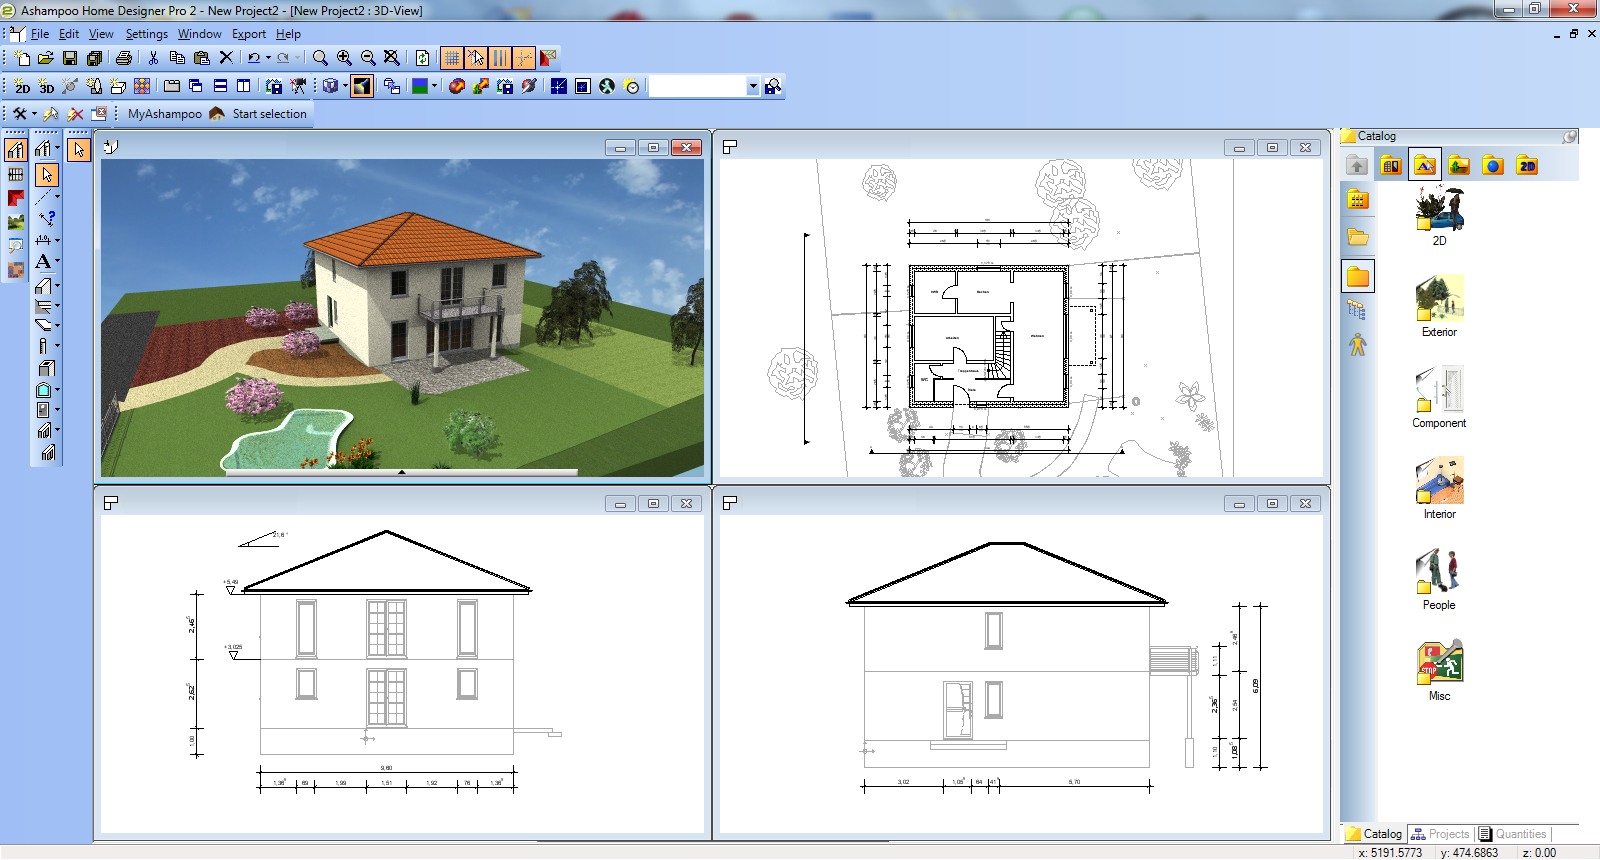Expand the background color dropdown arrow

(435, 87)
